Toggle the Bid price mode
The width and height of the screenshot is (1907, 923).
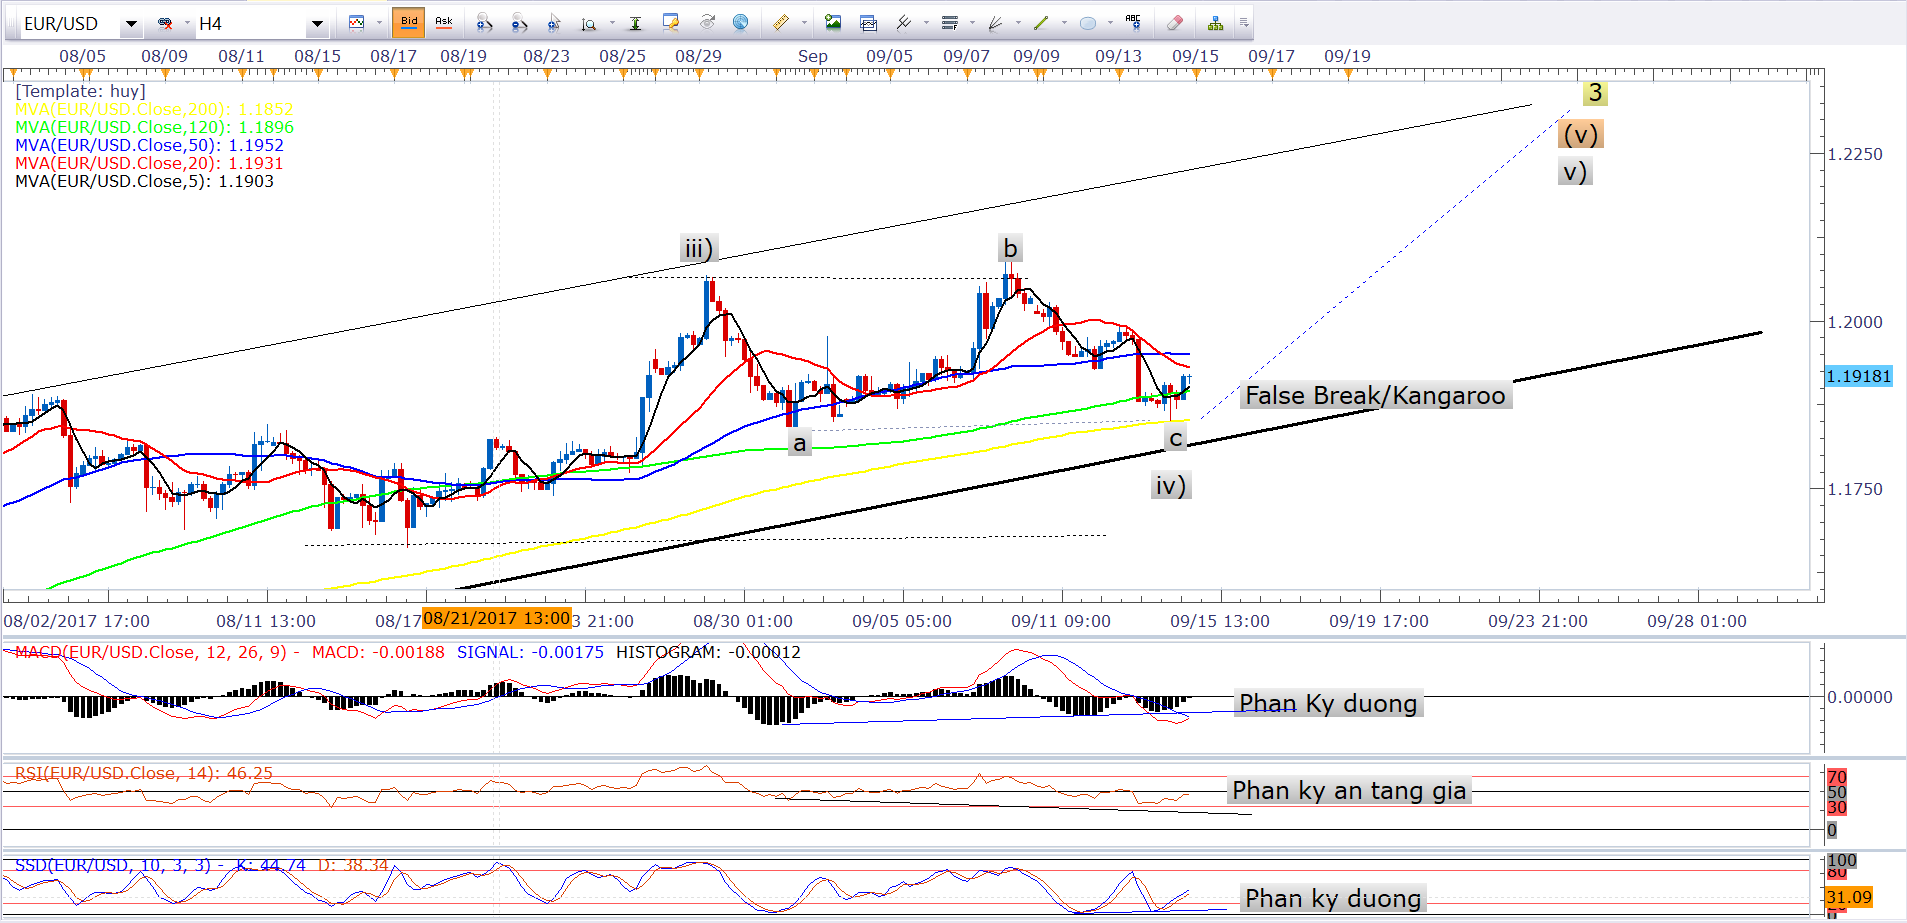[409, 22]
